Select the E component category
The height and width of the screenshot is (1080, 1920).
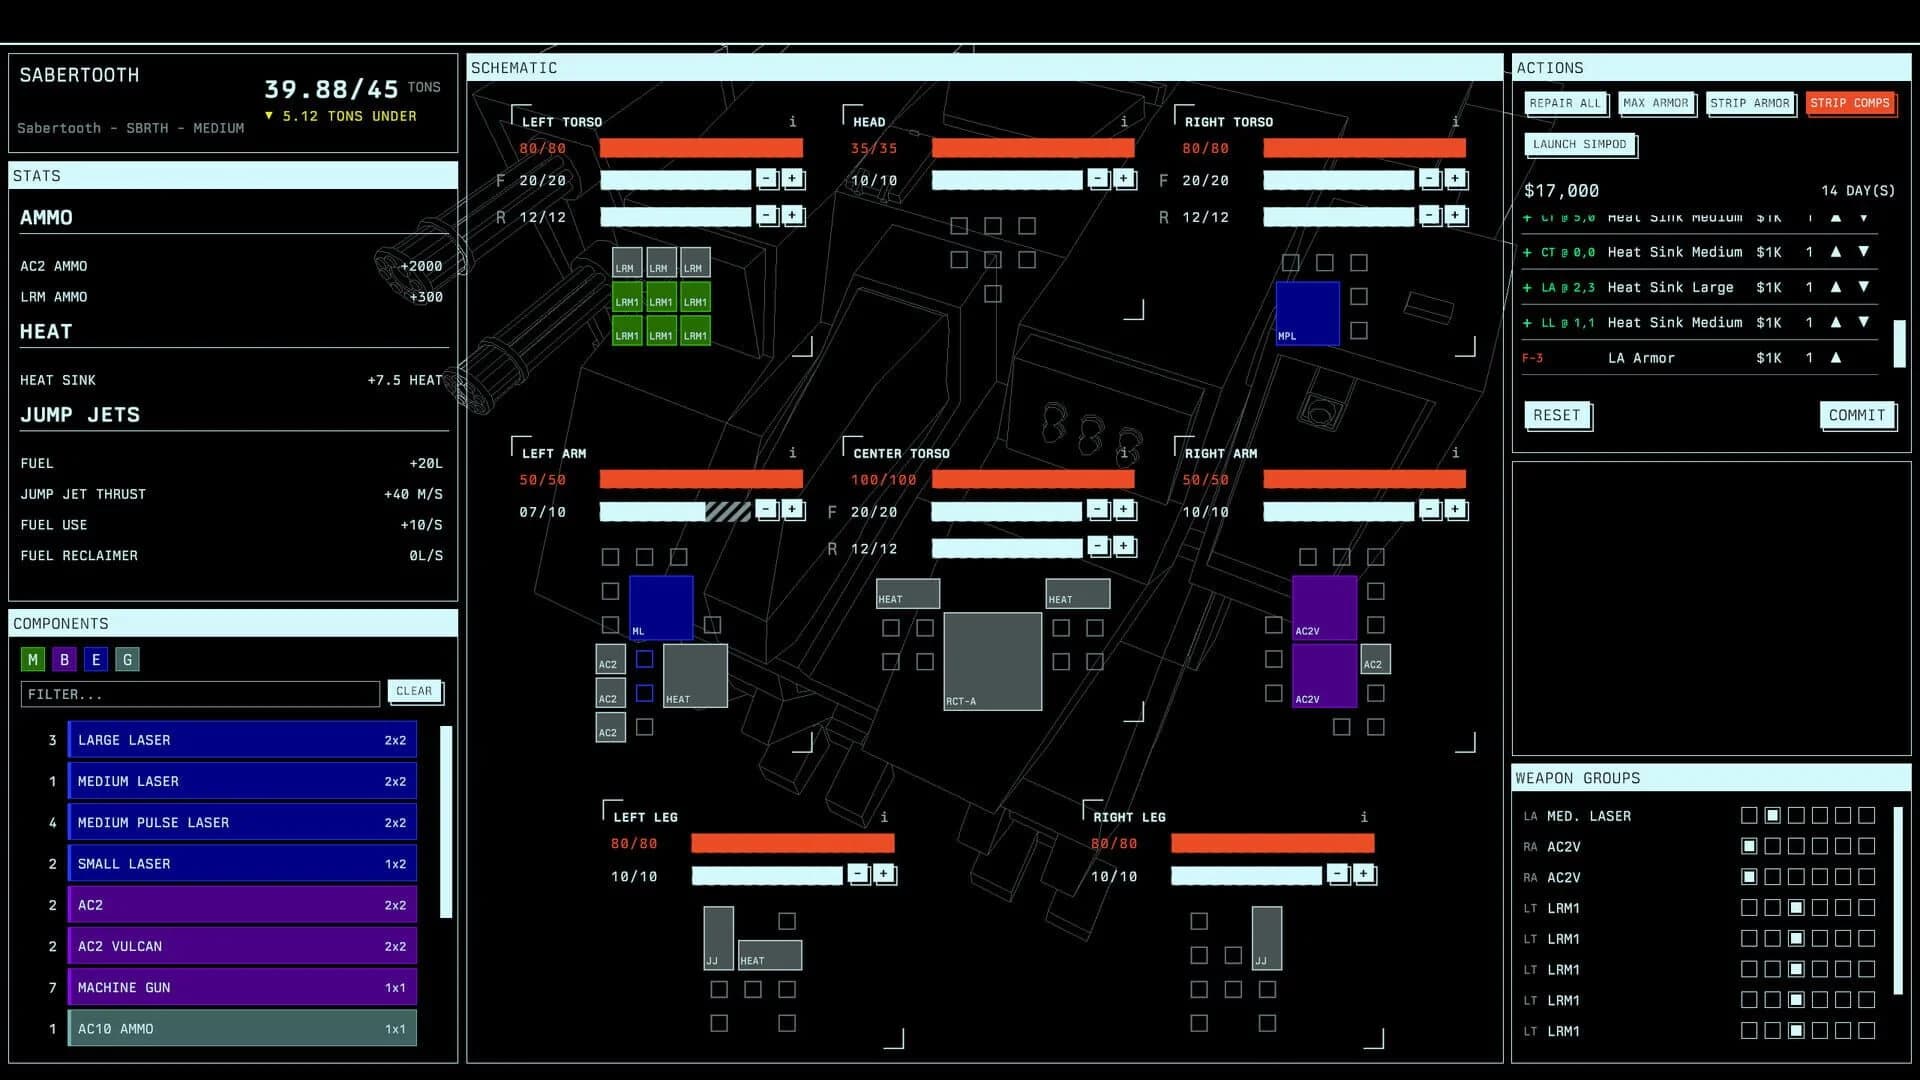click(x=95, y=659)
